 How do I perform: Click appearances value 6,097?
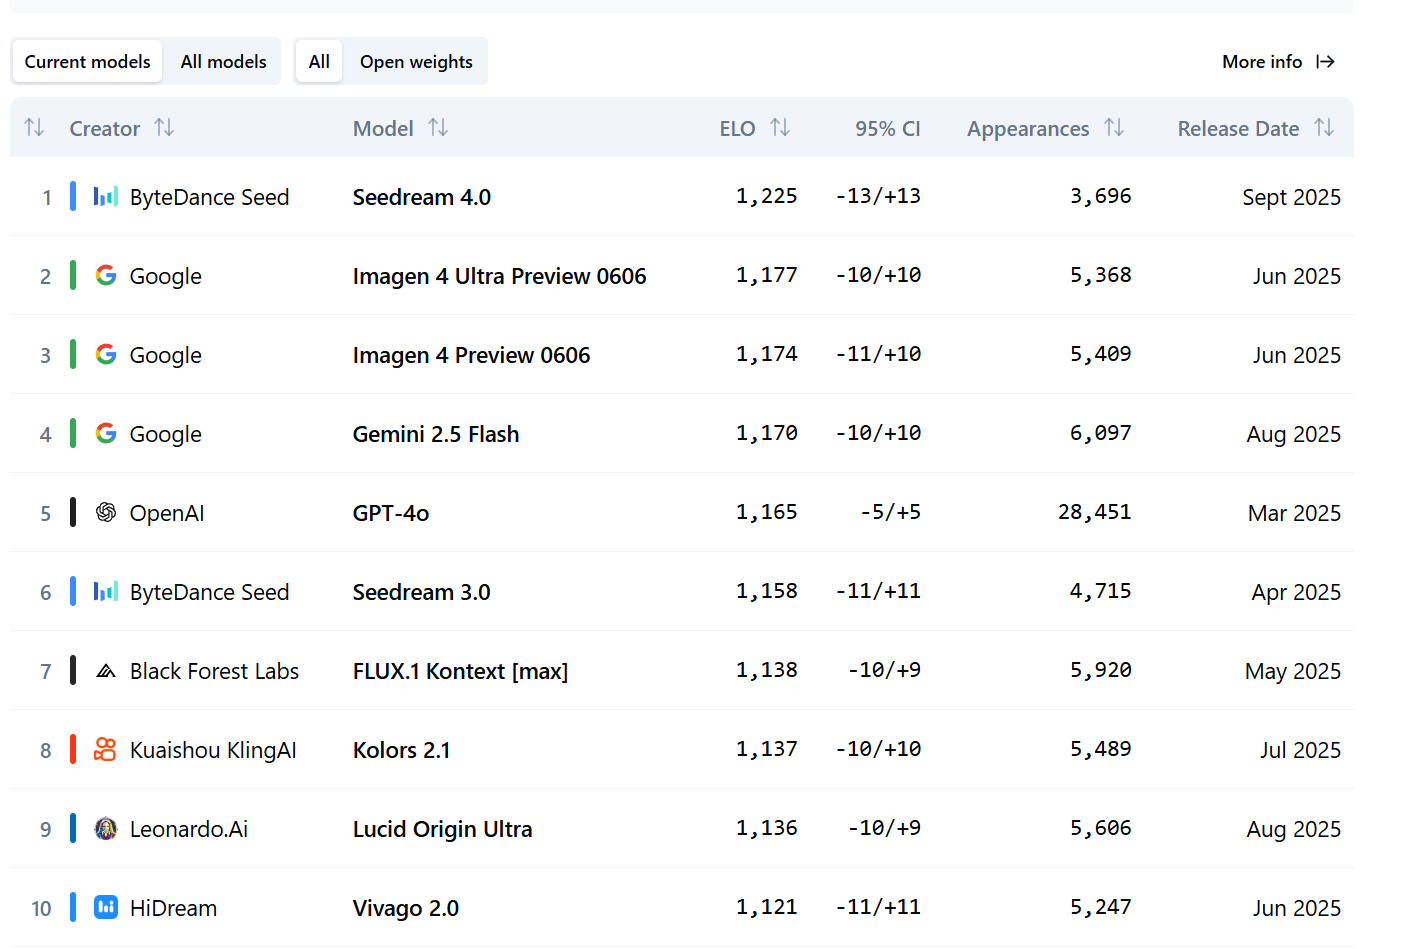1101,433
